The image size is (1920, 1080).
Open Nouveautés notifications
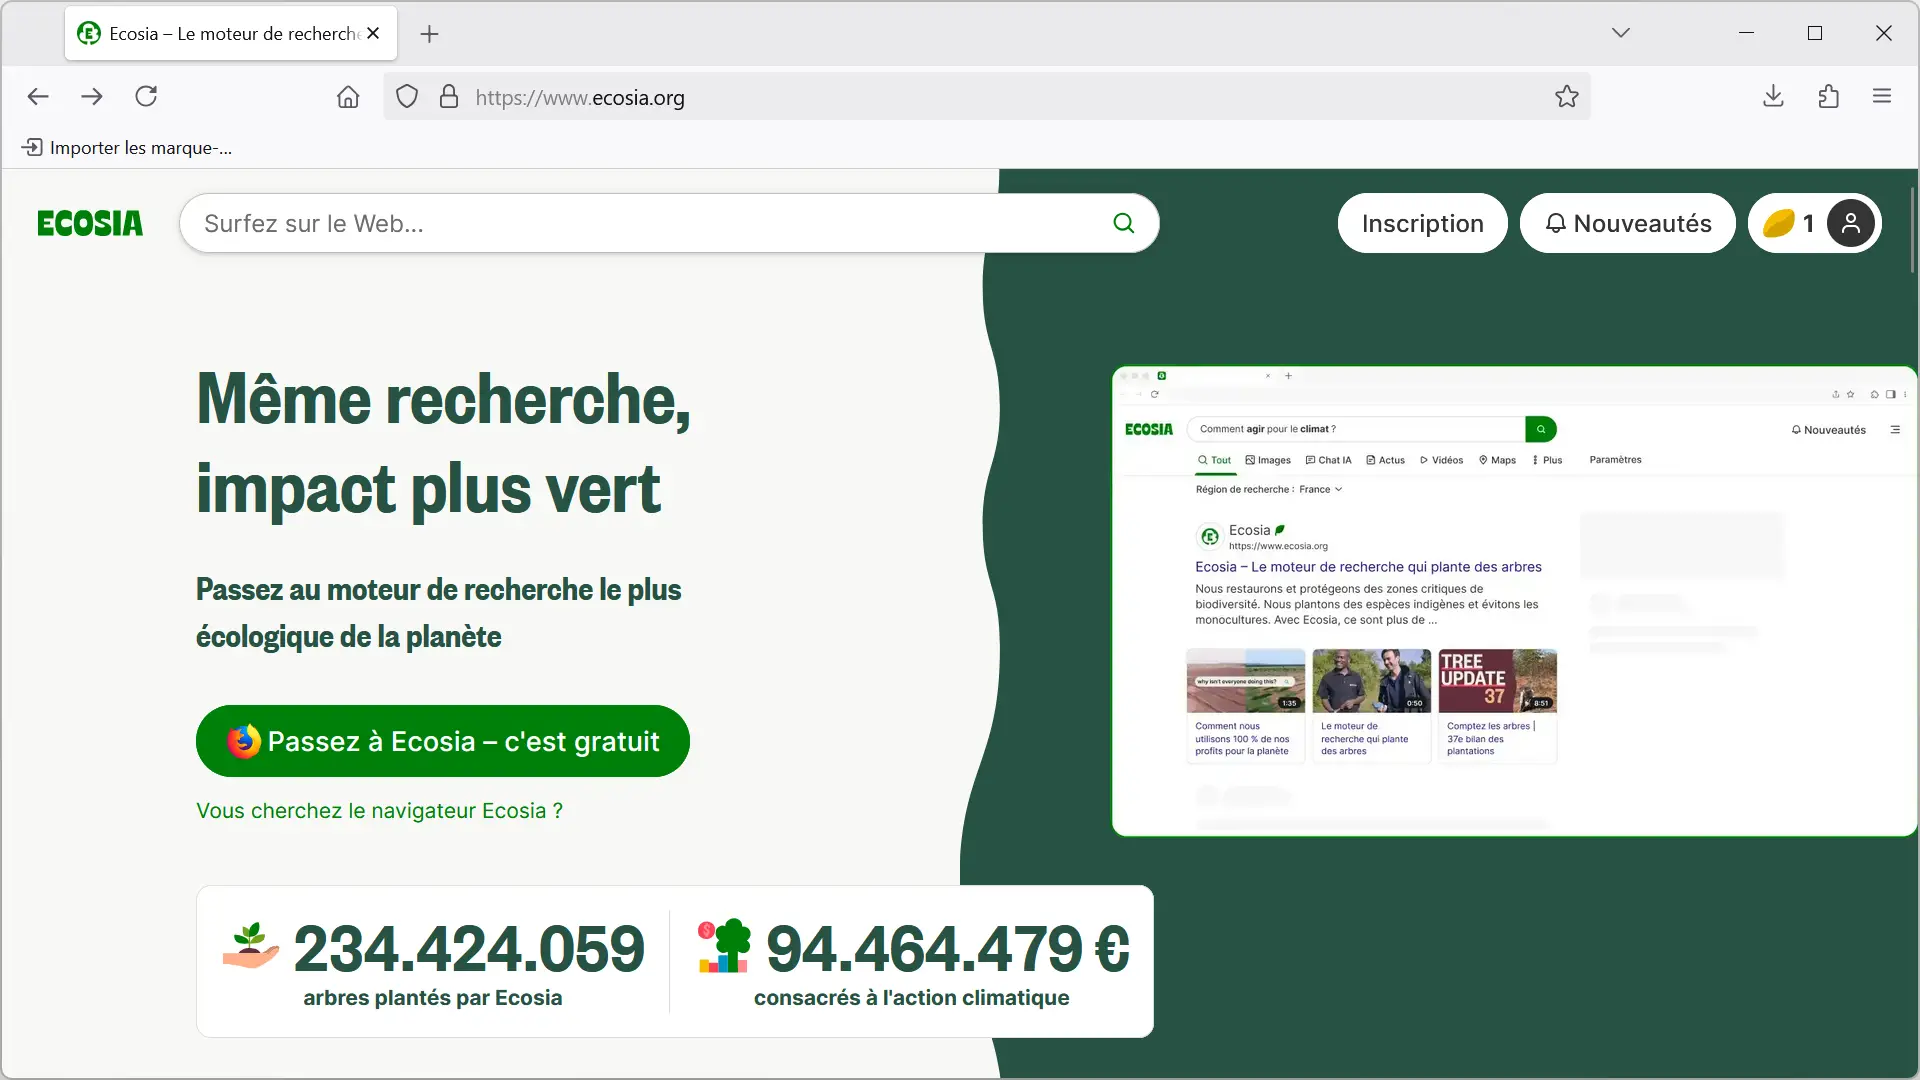pos(1627,223)
